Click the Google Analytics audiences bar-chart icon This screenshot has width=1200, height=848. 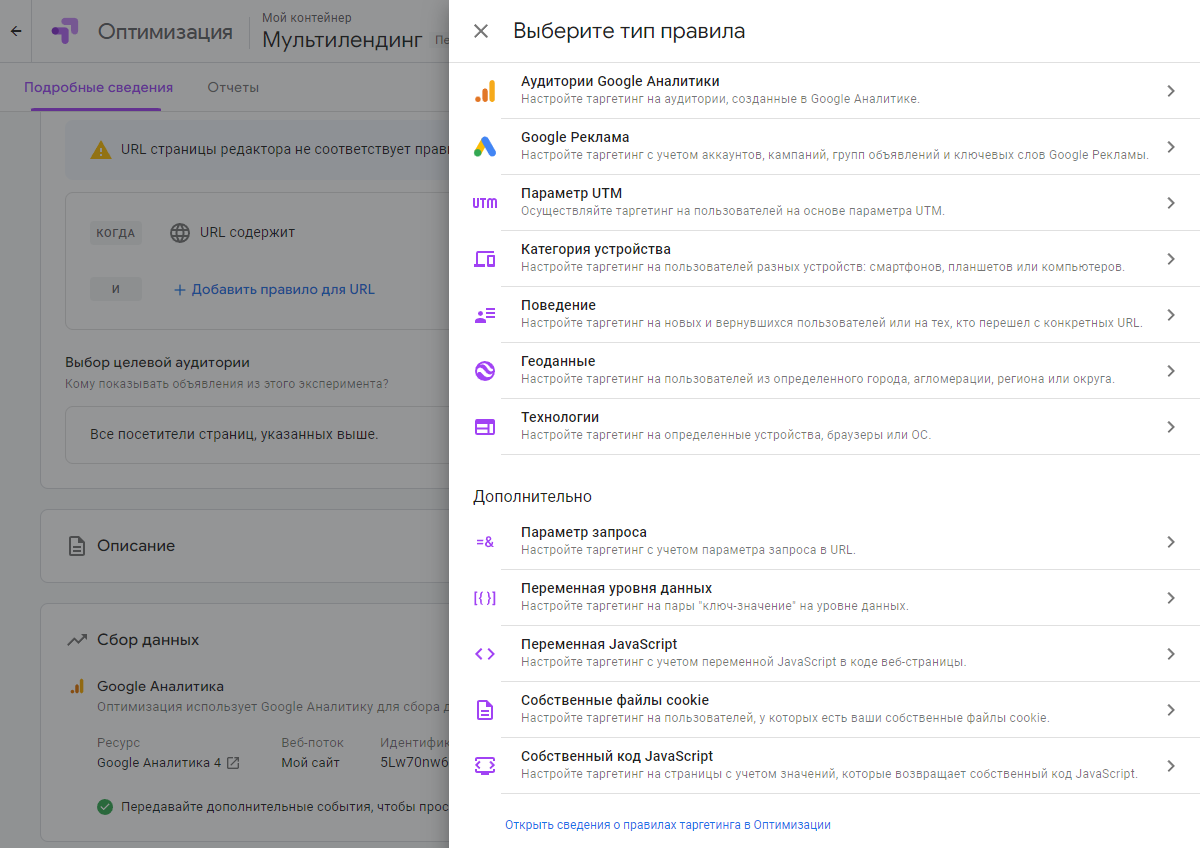485,91
